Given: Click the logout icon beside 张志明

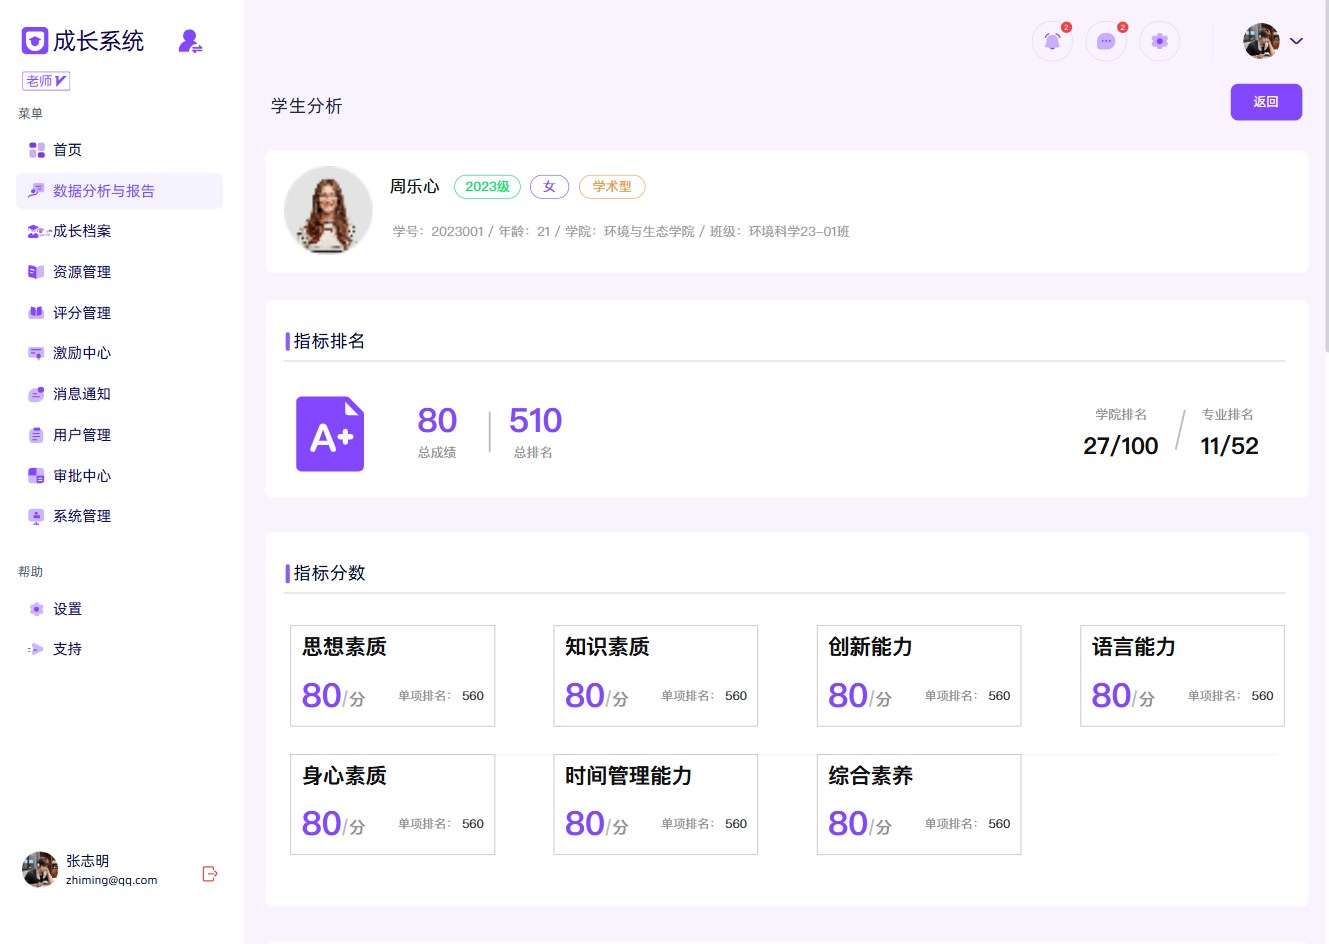Looking at the screenshot, I should coord(210,874).
